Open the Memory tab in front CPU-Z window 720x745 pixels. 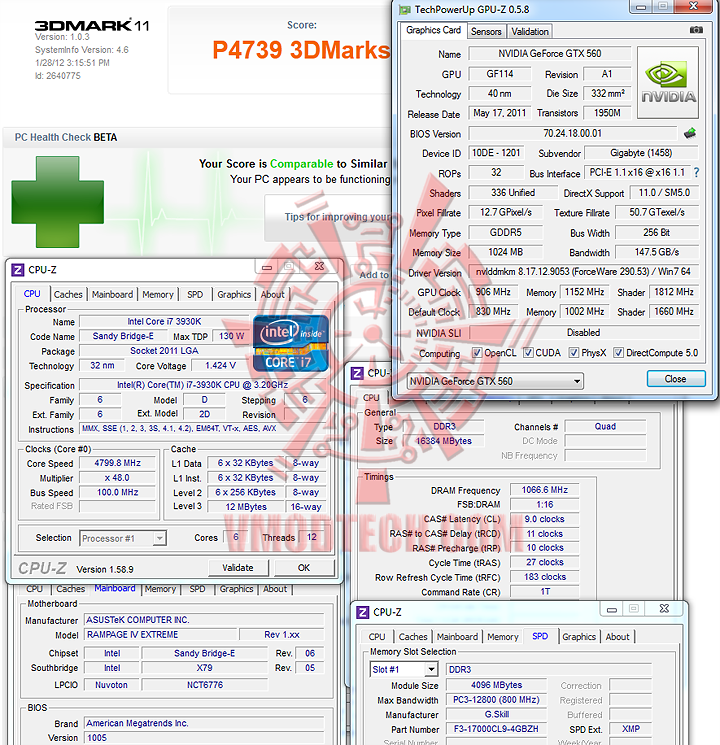pos(158,295)
